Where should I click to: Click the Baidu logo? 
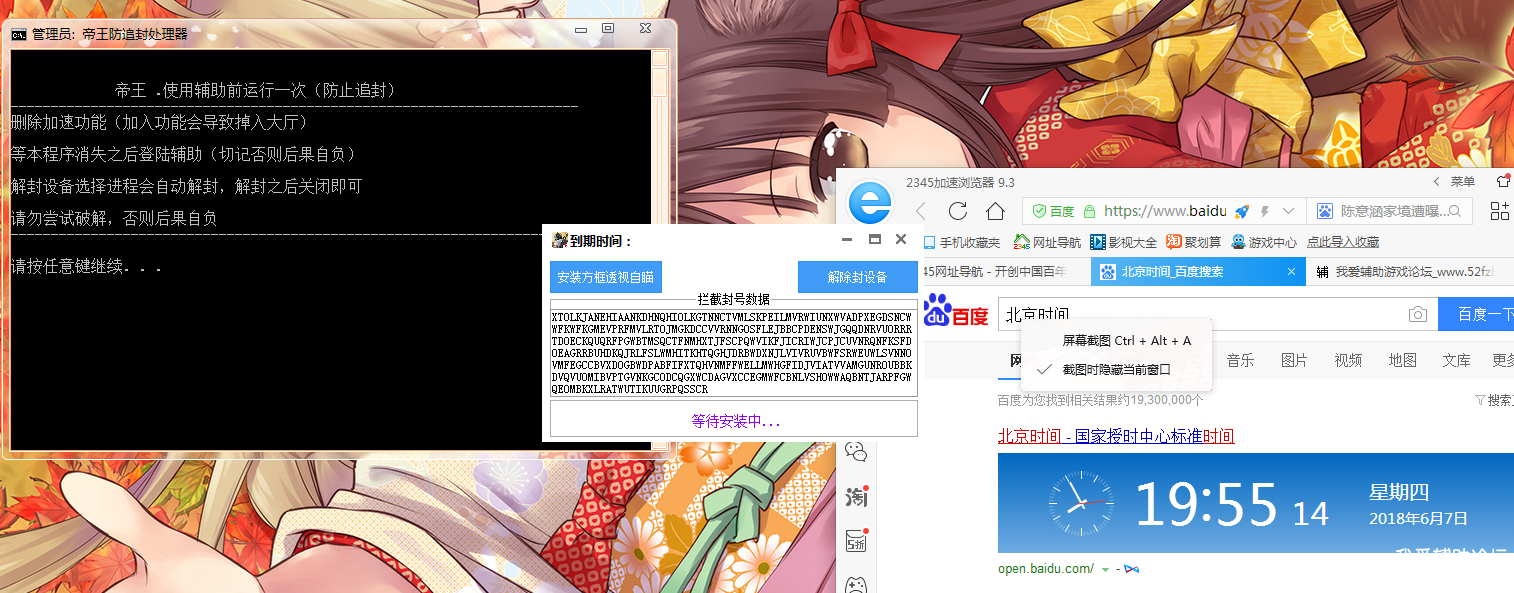[955, 311]
